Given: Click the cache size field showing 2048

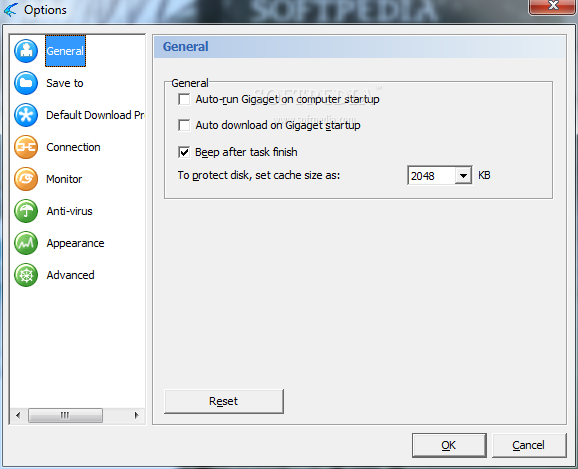Looking at the screenshot, I should [x=431, y=176].
